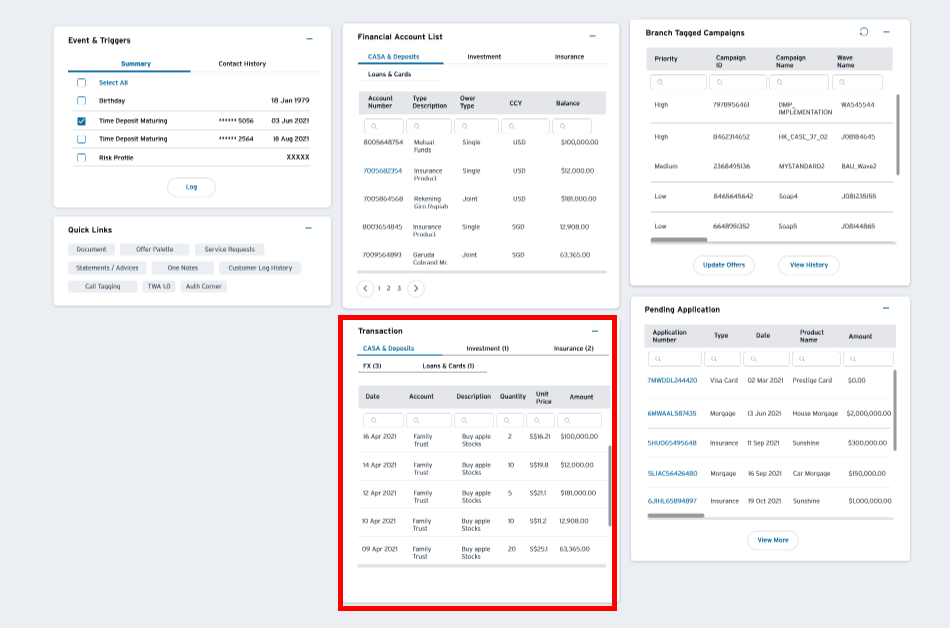Collapse the Event & Triggers panel
Screen dimensions: 950x628
[309, 40]
